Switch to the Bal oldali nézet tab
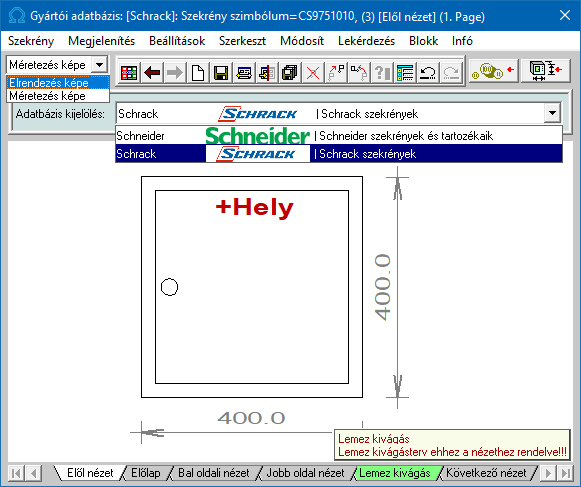 click(x=214, y=473)
